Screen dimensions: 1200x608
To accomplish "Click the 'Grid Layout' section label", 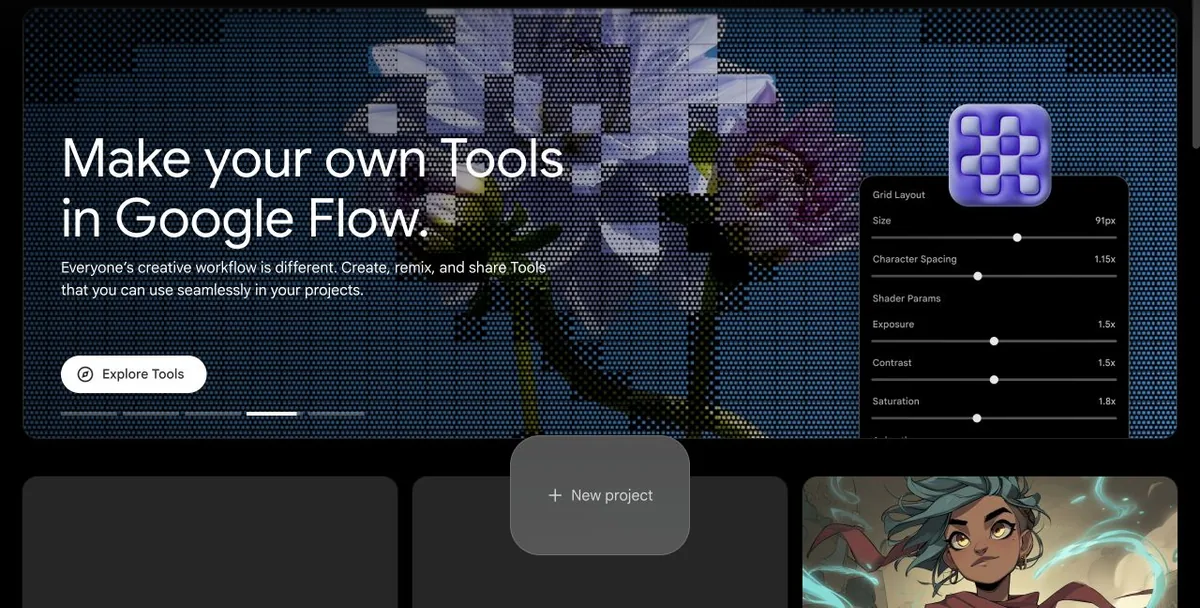I will [899, 195].
